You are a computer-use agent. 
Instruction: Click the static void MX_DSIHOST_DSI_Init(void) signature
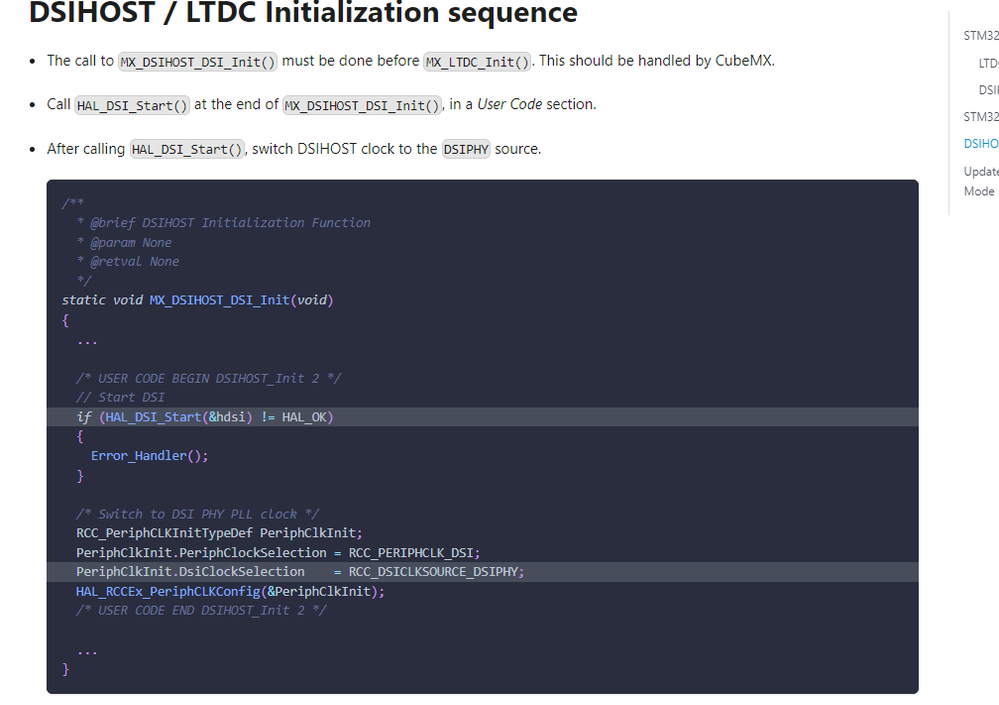197,300
